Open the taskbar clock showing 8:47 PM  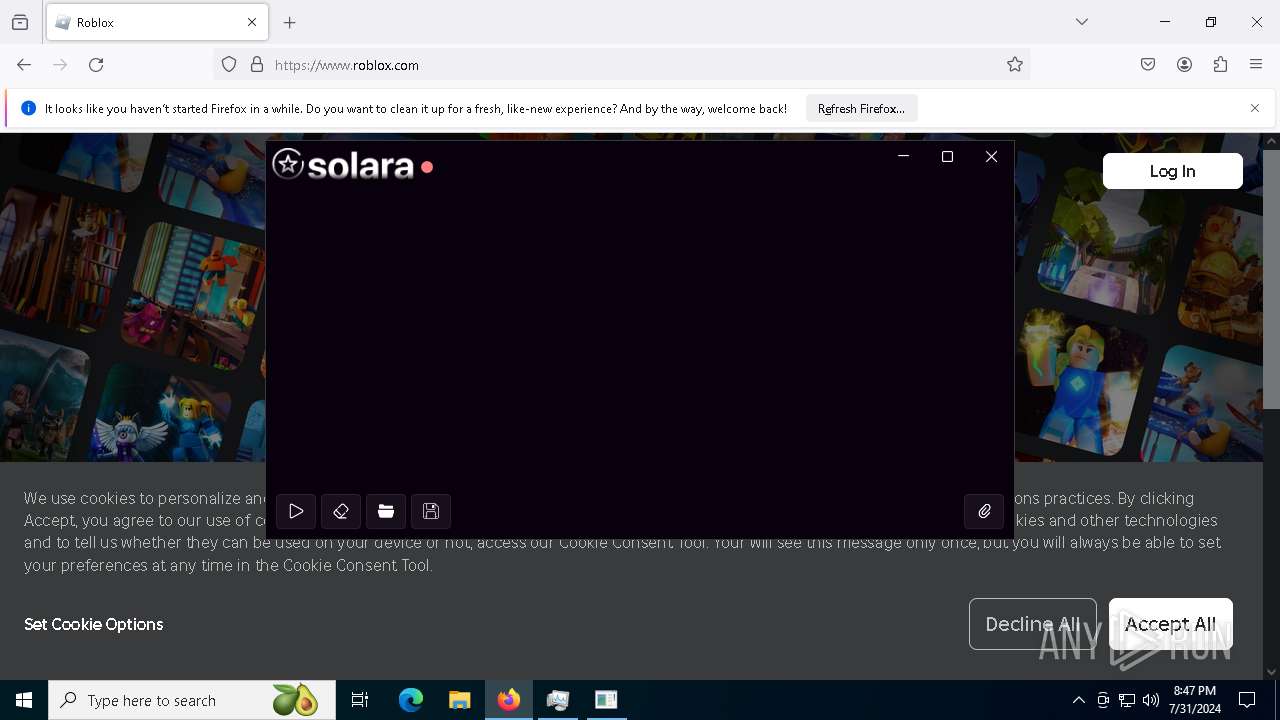[x=1194, y=700]
